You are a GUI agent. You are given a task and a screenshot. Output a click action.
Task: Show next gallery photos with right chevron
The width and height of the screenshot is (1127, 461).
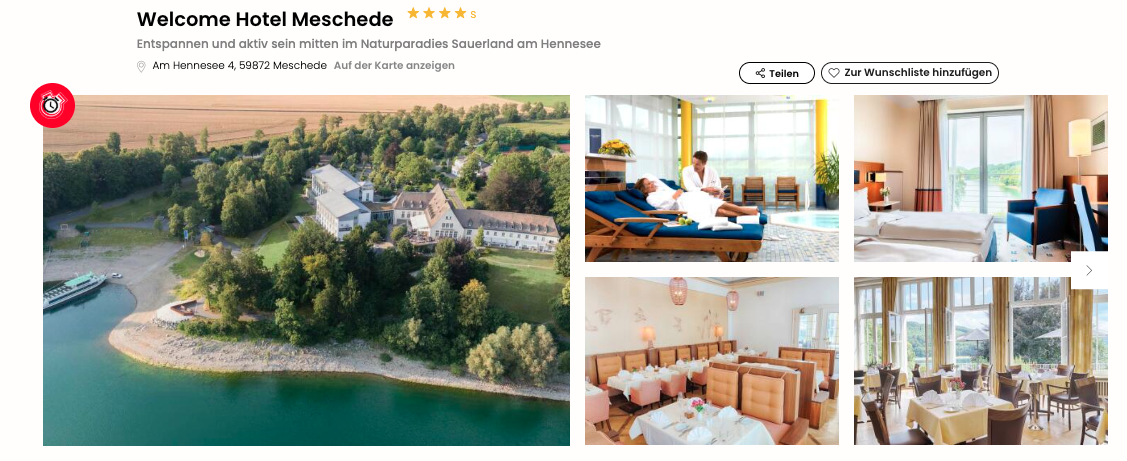(1089, 270)
